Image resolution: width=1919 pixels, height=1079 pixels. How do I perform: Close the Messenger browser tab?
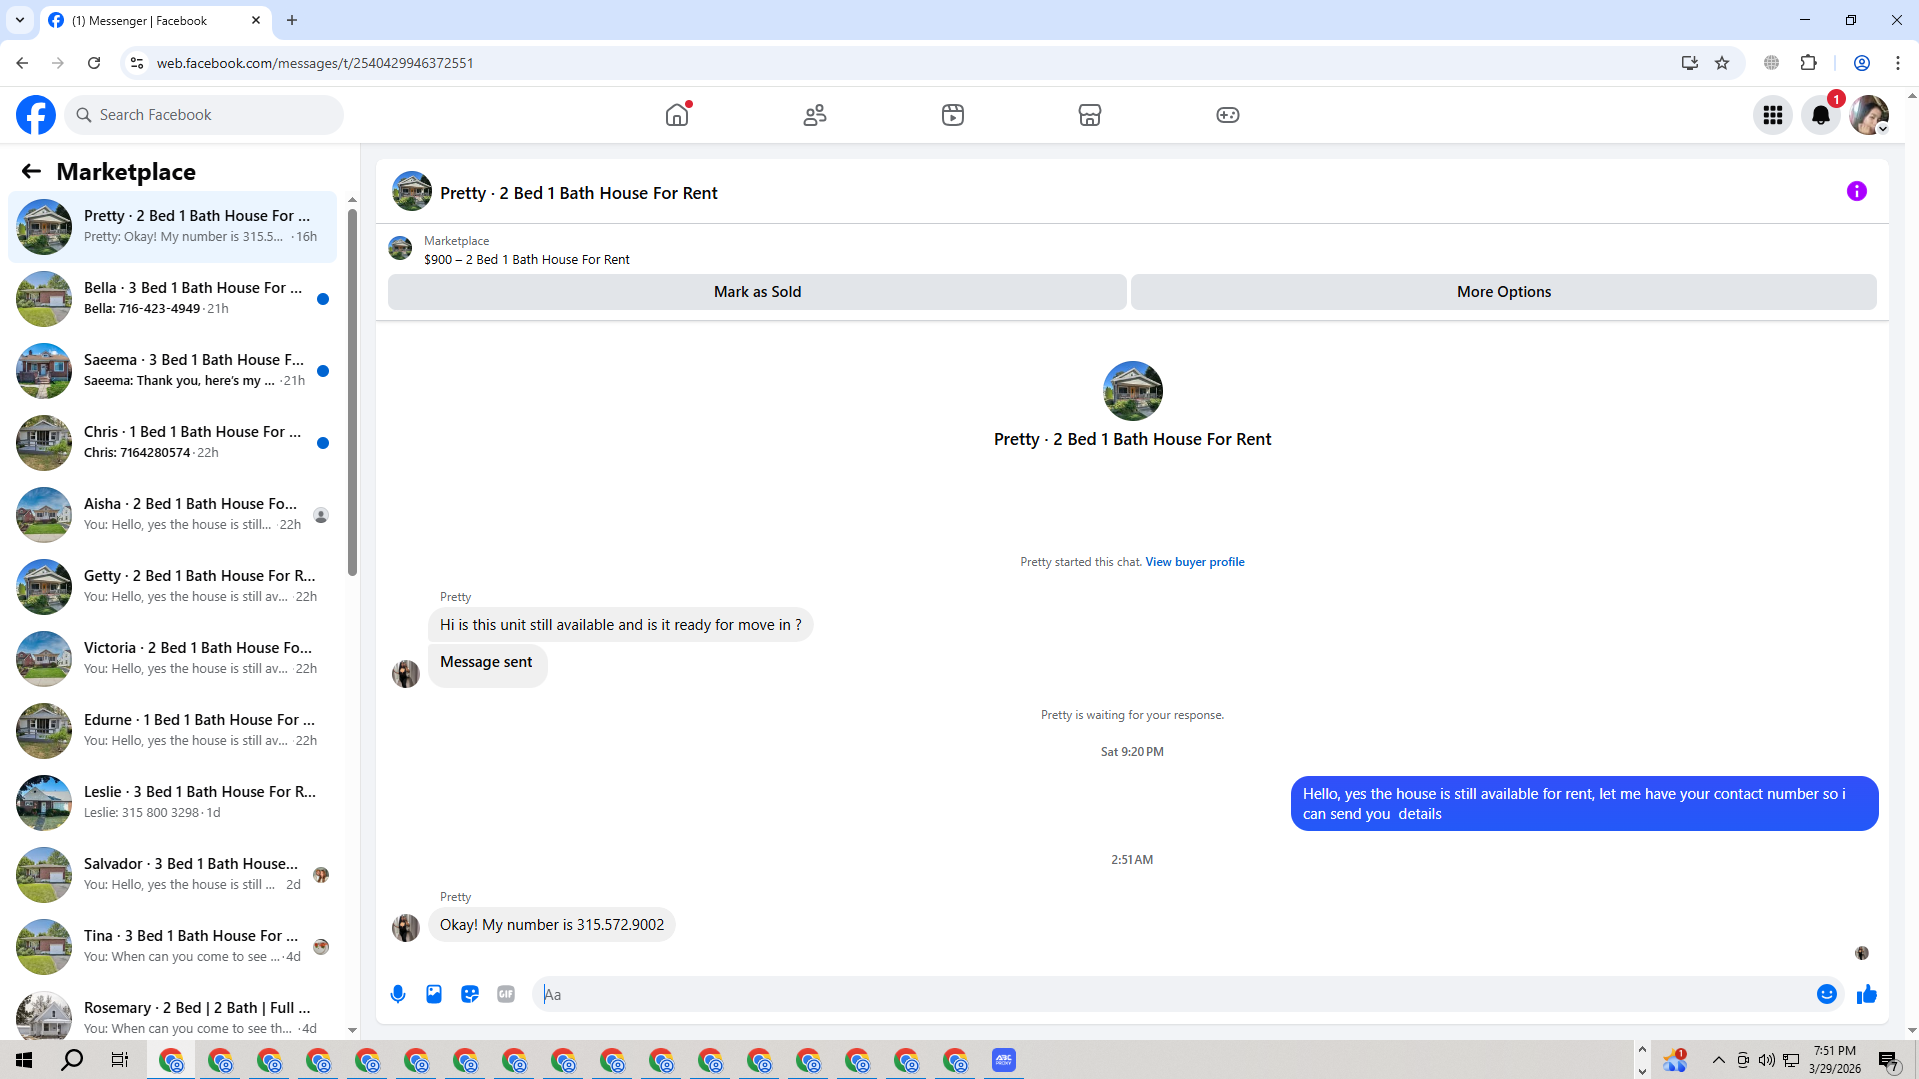coord(256,20)
